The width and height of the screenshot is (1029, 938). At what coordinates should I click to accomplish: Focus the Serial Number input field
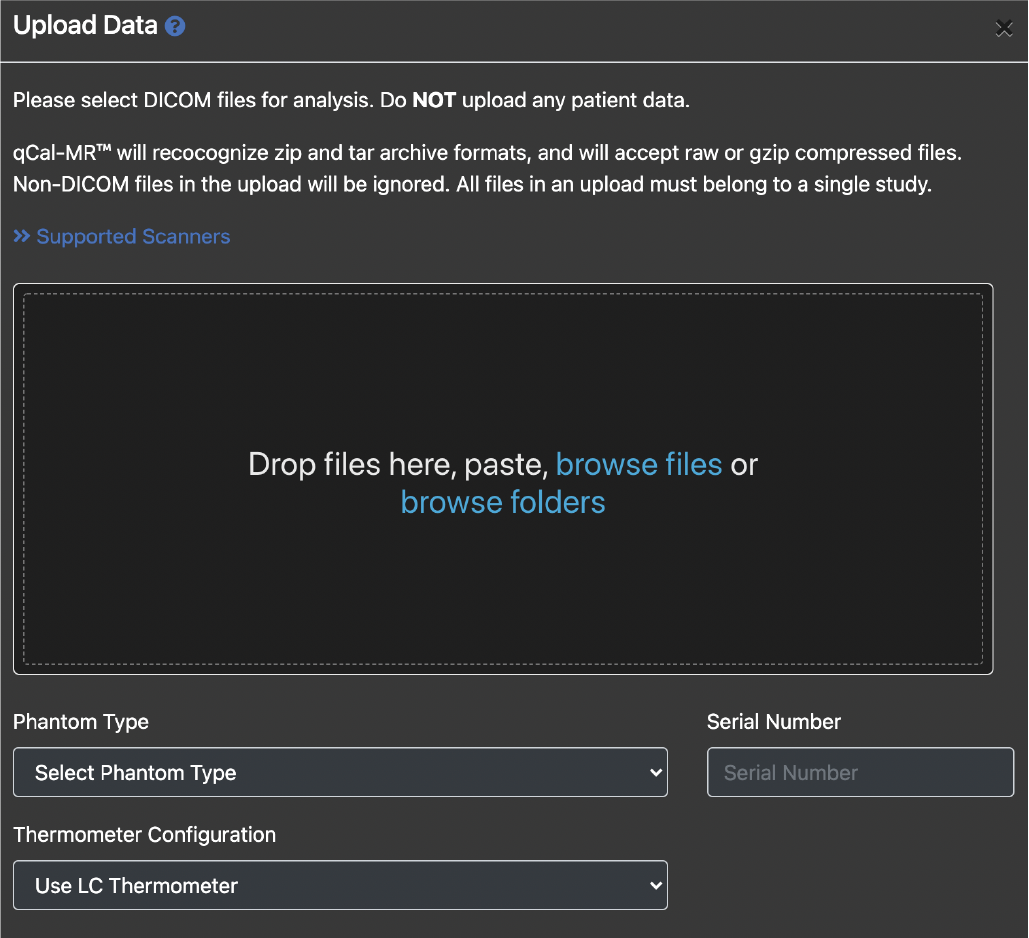860,773
